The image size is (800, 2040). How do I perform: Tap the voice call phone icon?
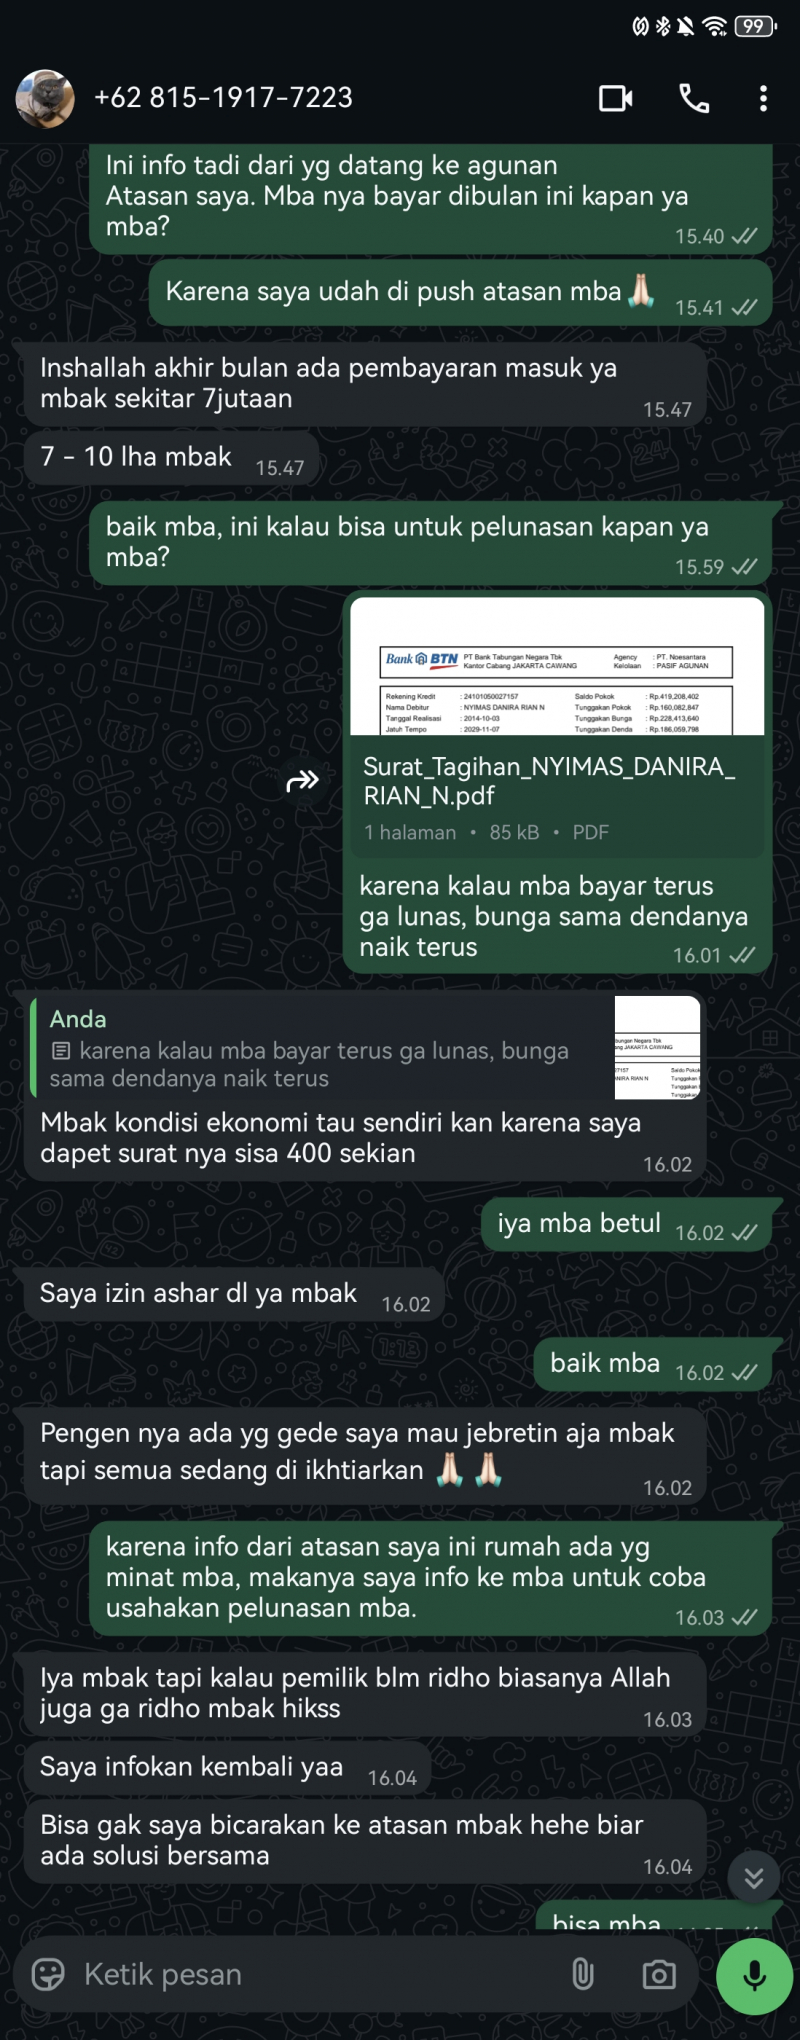point(694,98)
